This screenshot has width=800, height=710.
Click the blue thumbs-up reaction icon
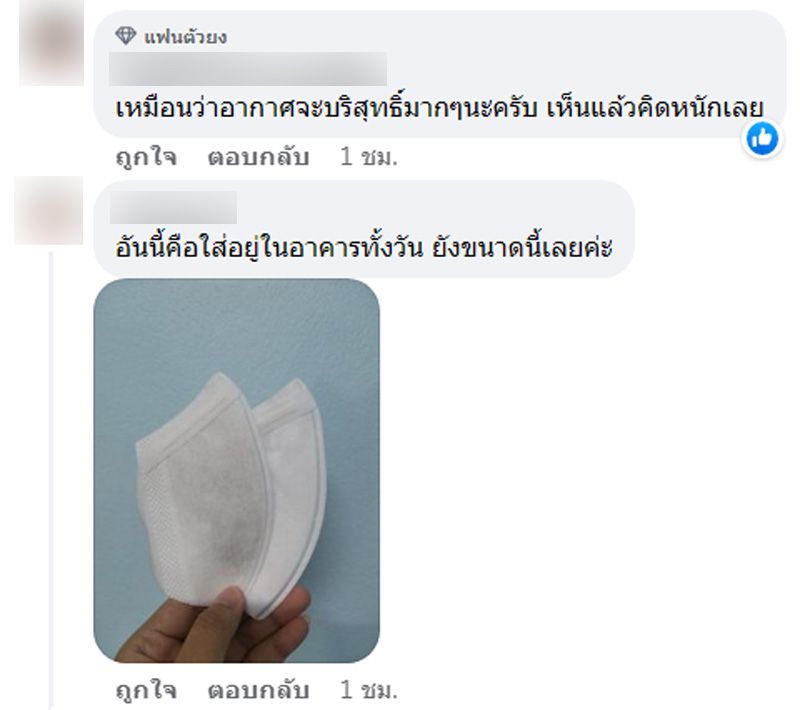762,138
